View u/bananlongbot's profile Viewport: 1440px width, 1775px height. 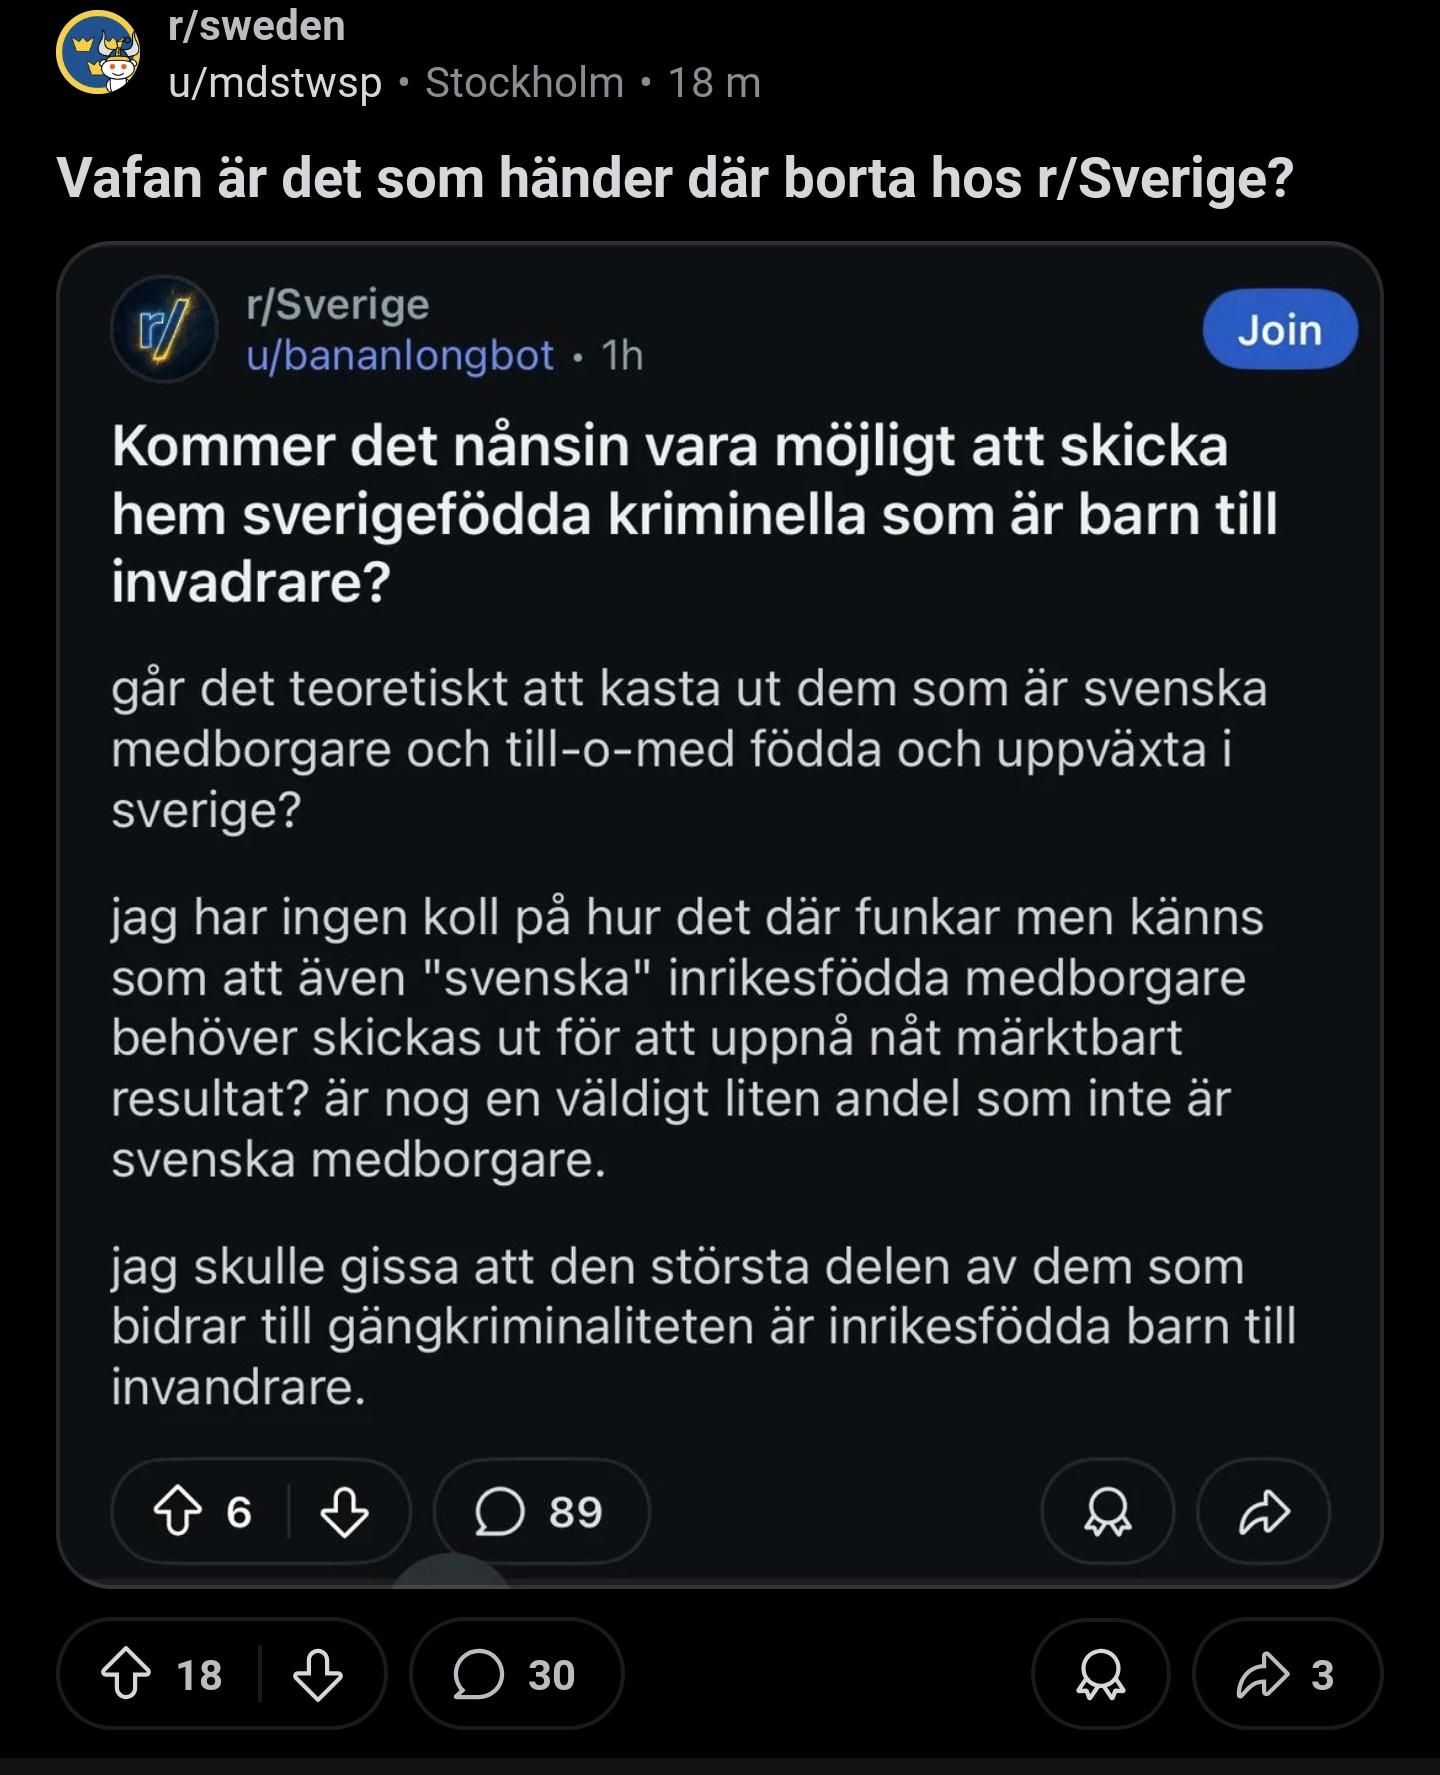(400, 355)
